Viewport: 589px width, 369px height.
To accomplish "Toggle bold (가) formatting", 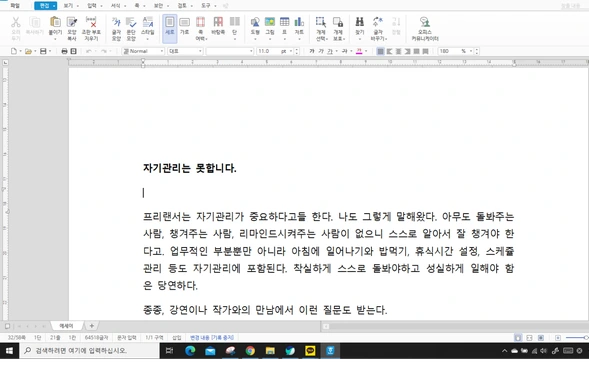I will pyautogui.click(x=312, y=51).
